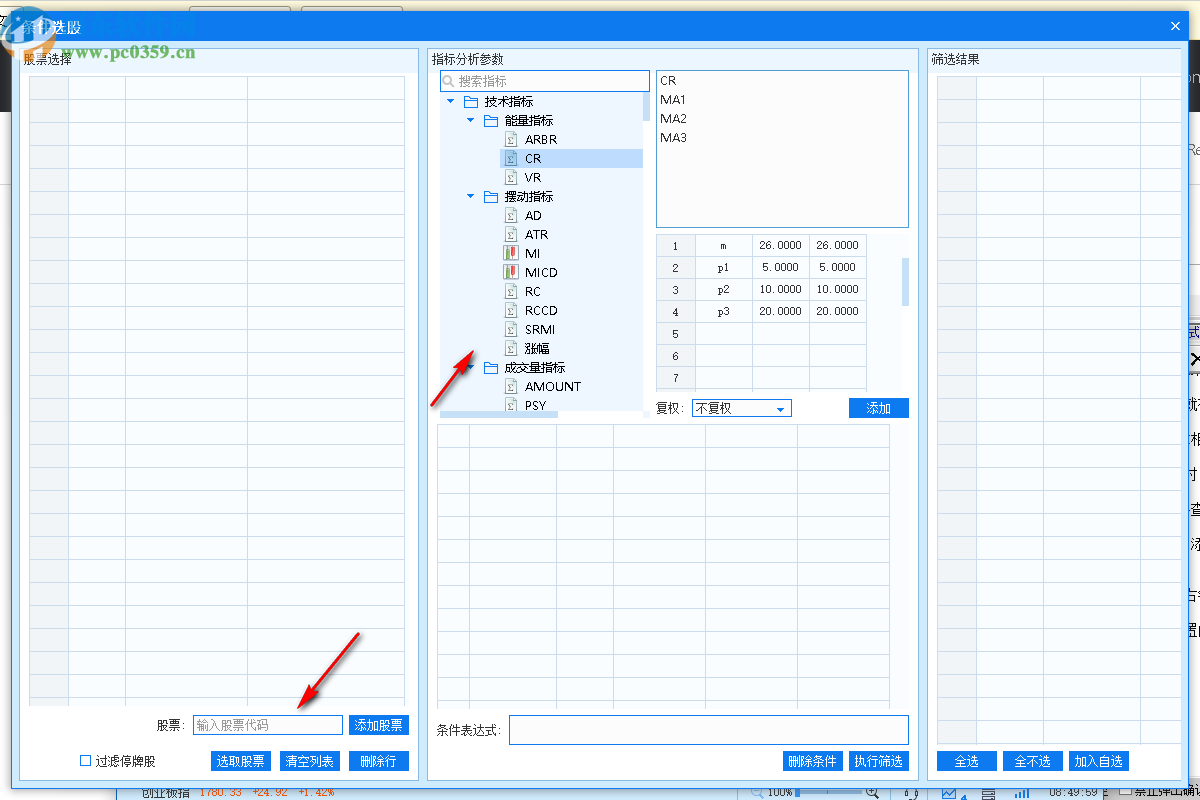Choose the VR indicator formula icon

click(x=511, y=178)
